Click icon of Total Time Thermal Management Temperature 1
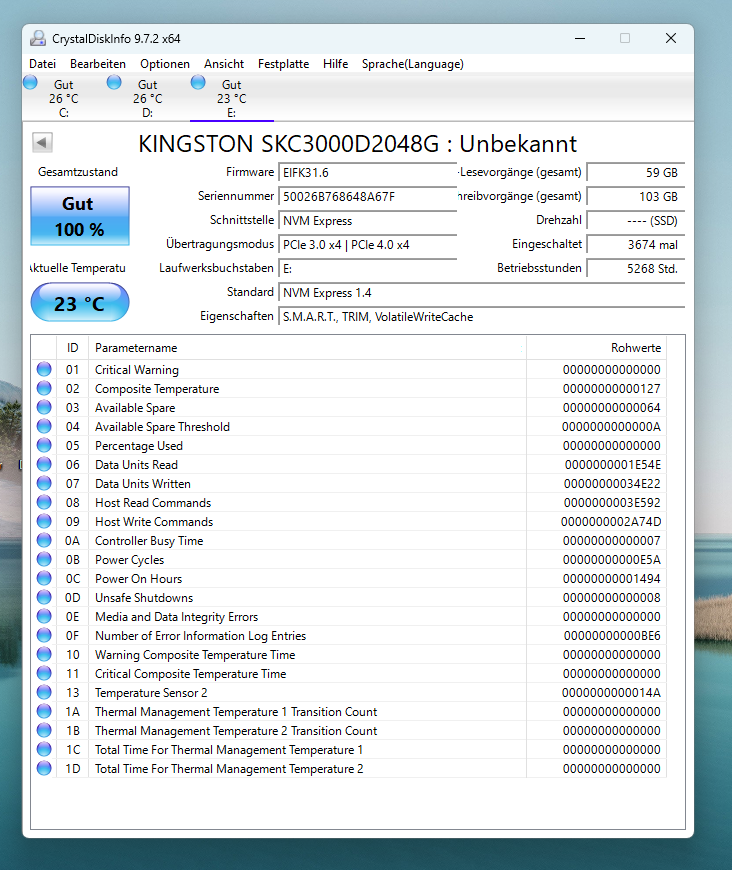Screen dimensions: 732x870 (44, 749)
